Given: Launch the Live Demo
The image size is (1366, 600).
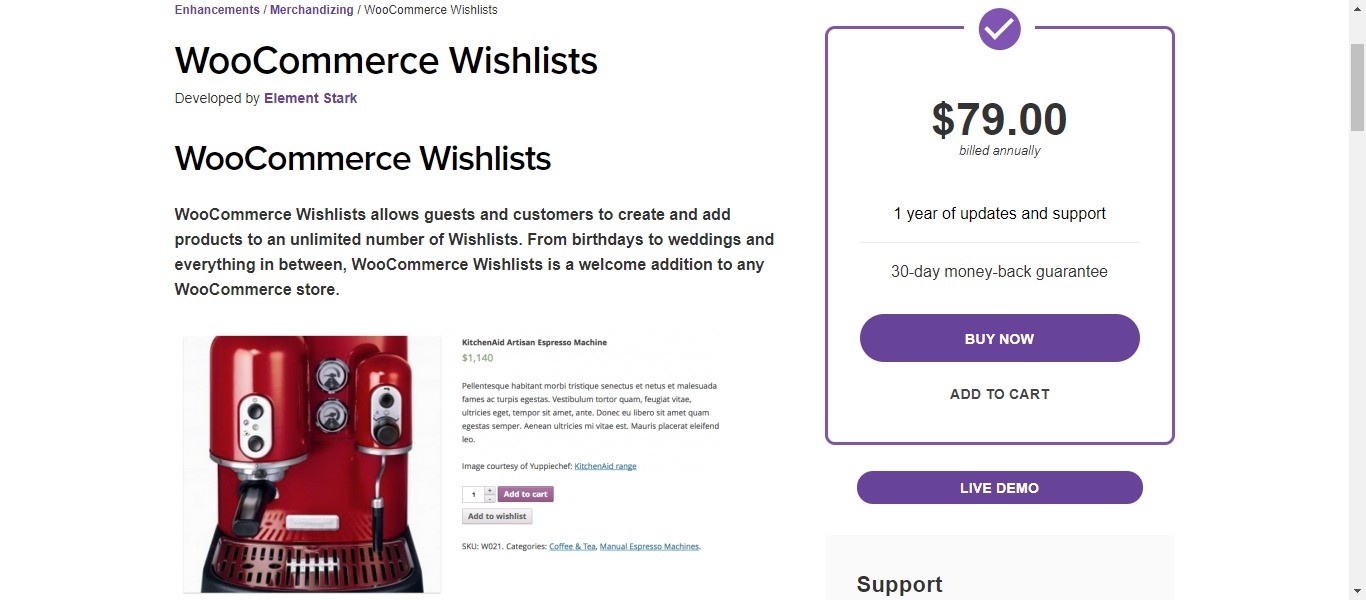Looking at the screenshot, I should (x=999, y=488).
